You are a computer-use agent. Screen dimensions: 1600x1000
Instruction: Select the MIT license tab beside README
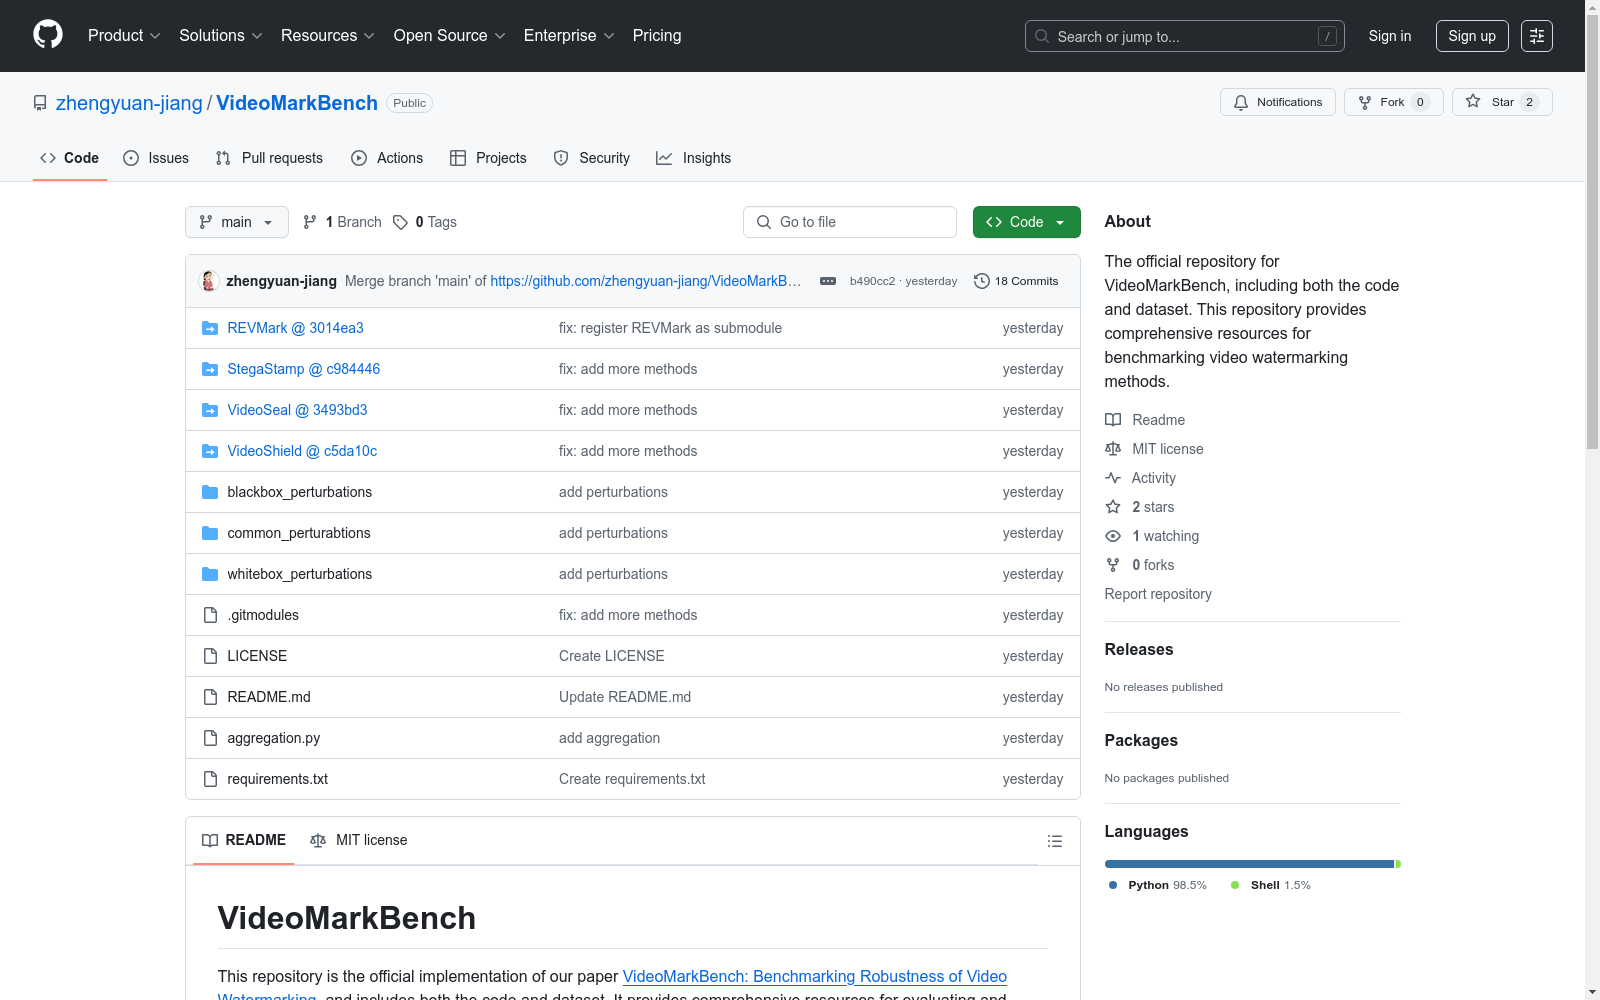pyautogui.click(x=359, y=840)
